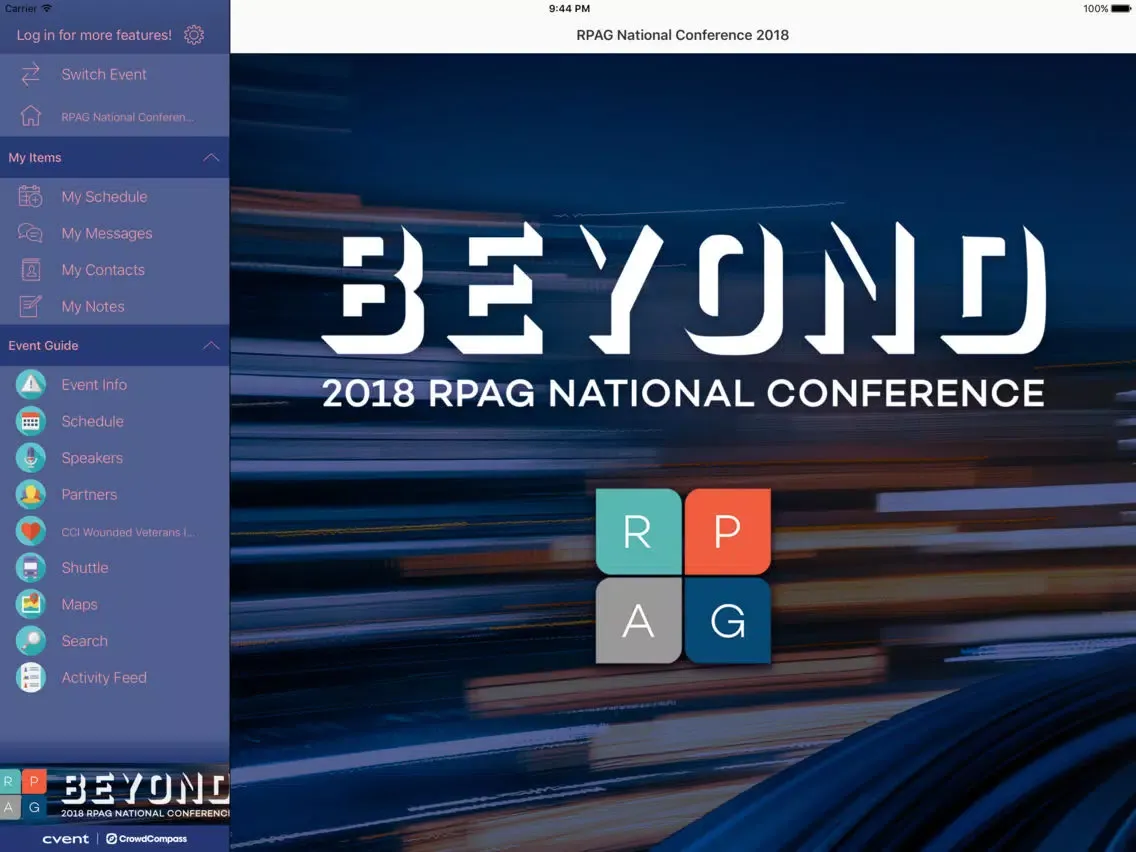Viewport: 1136px width, 852px height.
Task: Collapse the Event Guide section
Action: click(211, 346)
